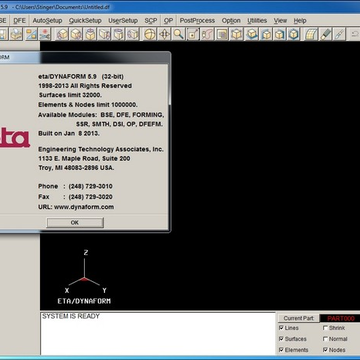The image size is (360, 360).
Task: Open the Option menu
Action: pyautogui.click(x=231, y=21)
